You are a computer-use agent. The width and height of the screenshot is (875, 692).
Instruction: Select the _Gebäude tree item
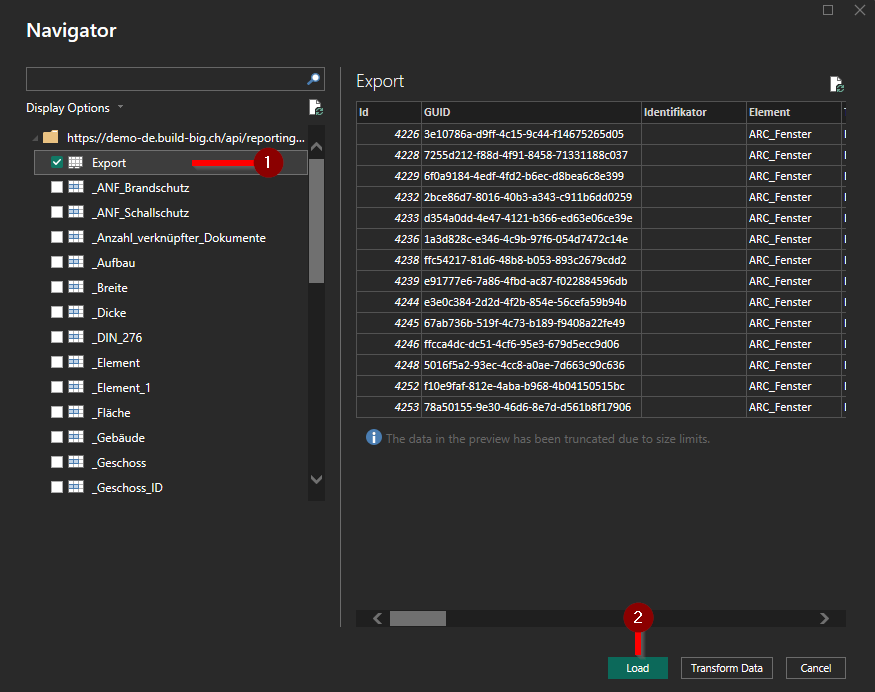(118, 438)
